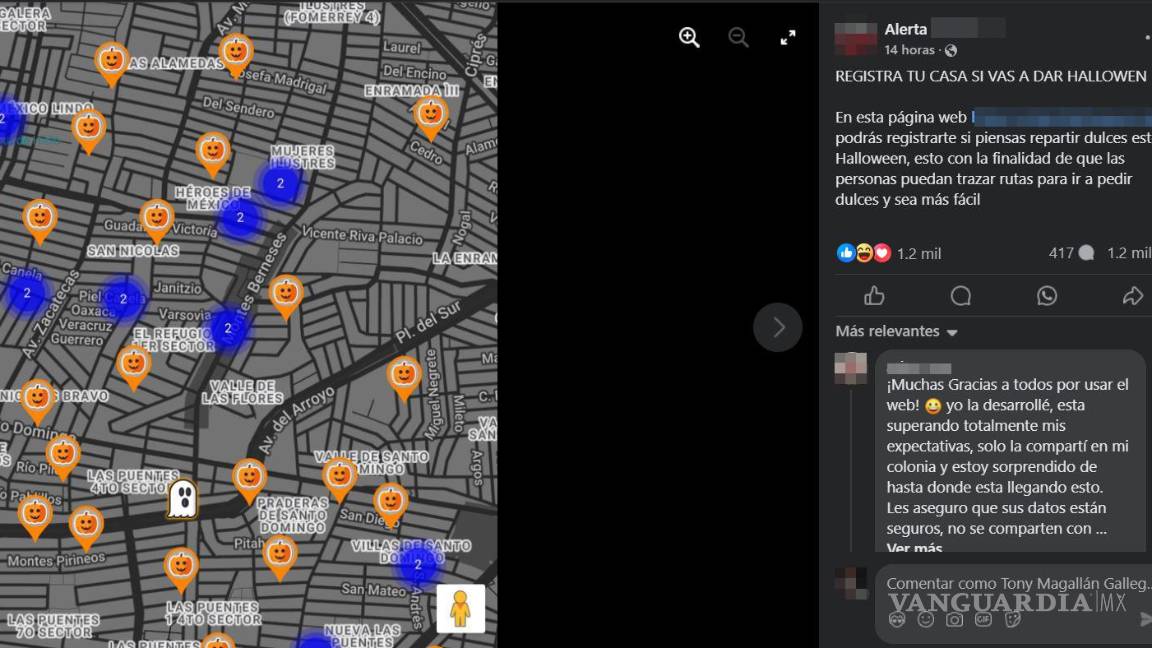Open the comment bubble icon
Screen dimensions: 1152x648
pos(961,295)
